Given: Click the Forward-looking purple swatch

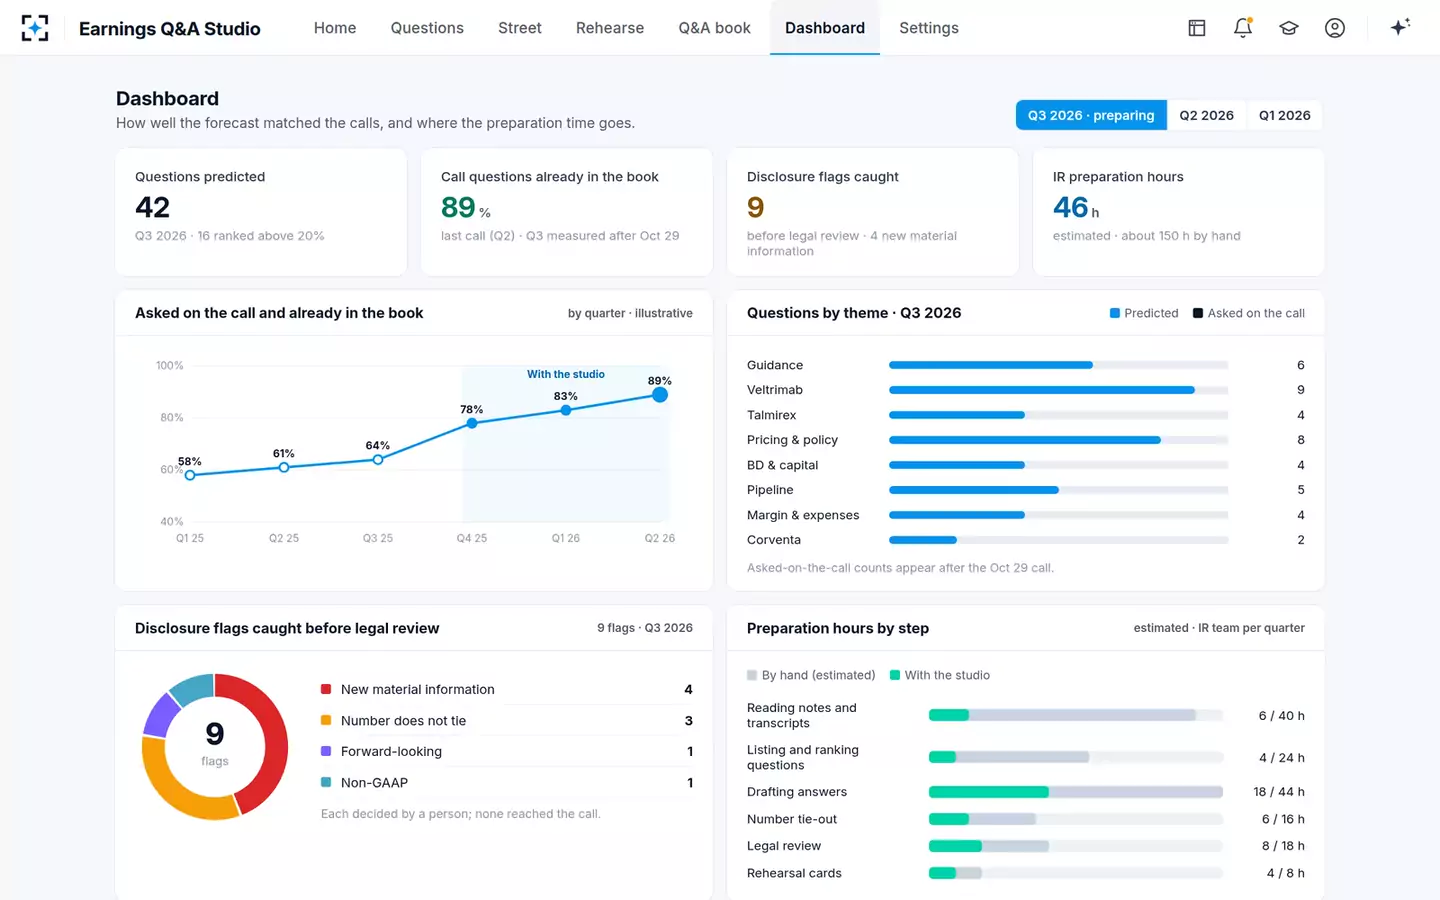Looking at the screenshot, I should (326, 751).
